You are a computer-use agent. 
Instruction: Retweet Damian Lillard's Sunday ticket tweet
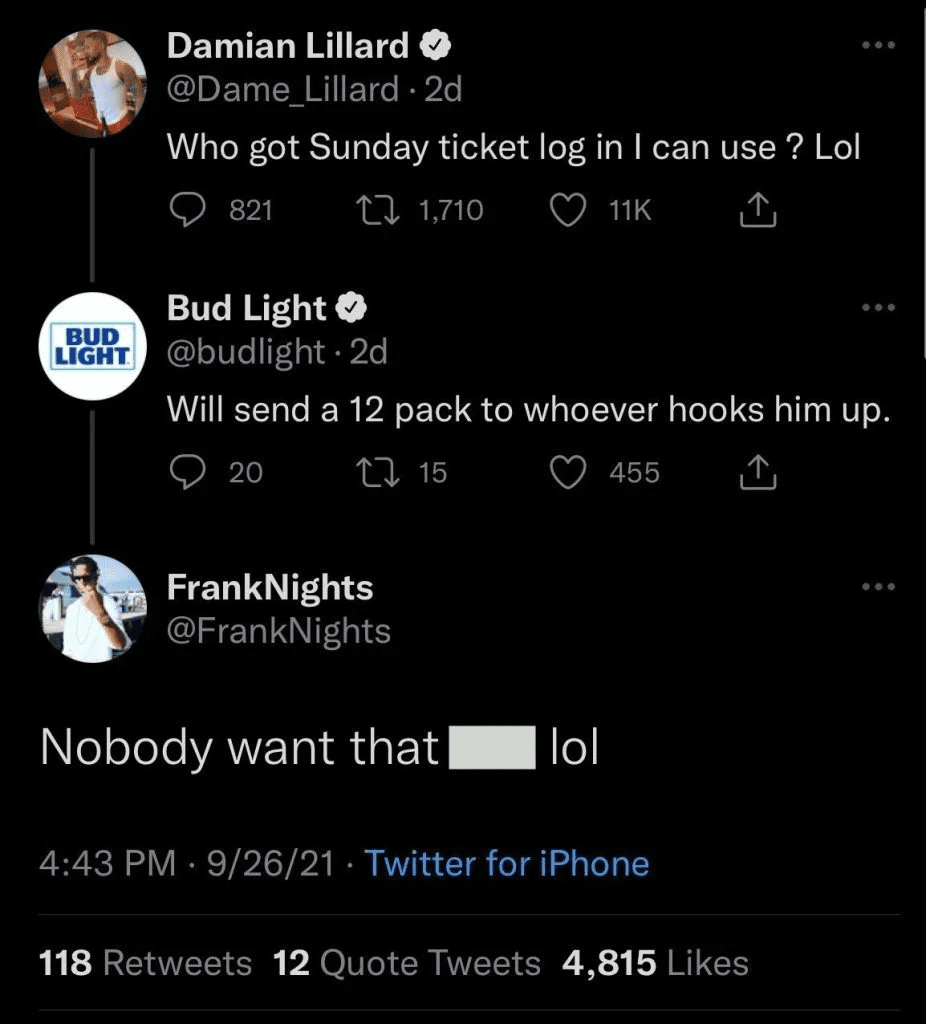click(377, 210)
